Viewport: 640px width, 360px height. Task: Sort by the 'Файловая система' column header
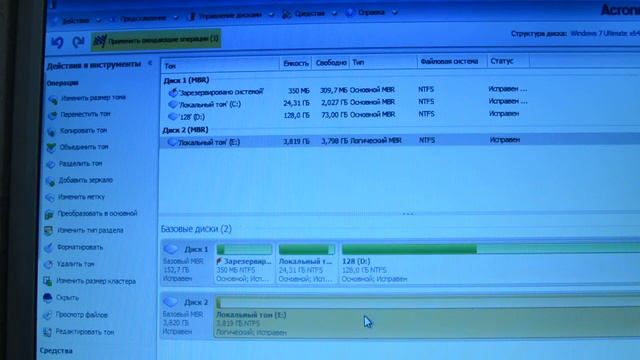click(x=452, y=61)
